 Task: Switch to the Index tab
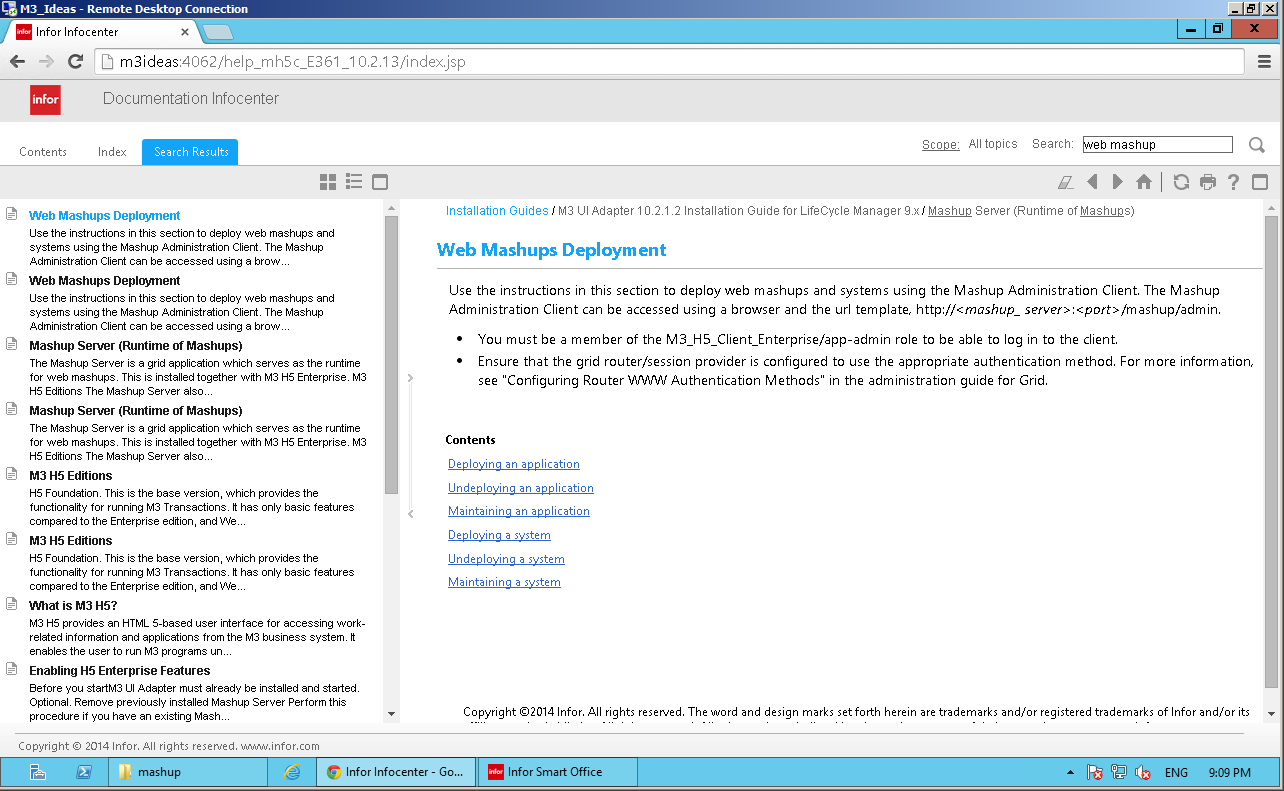point(112,152)
